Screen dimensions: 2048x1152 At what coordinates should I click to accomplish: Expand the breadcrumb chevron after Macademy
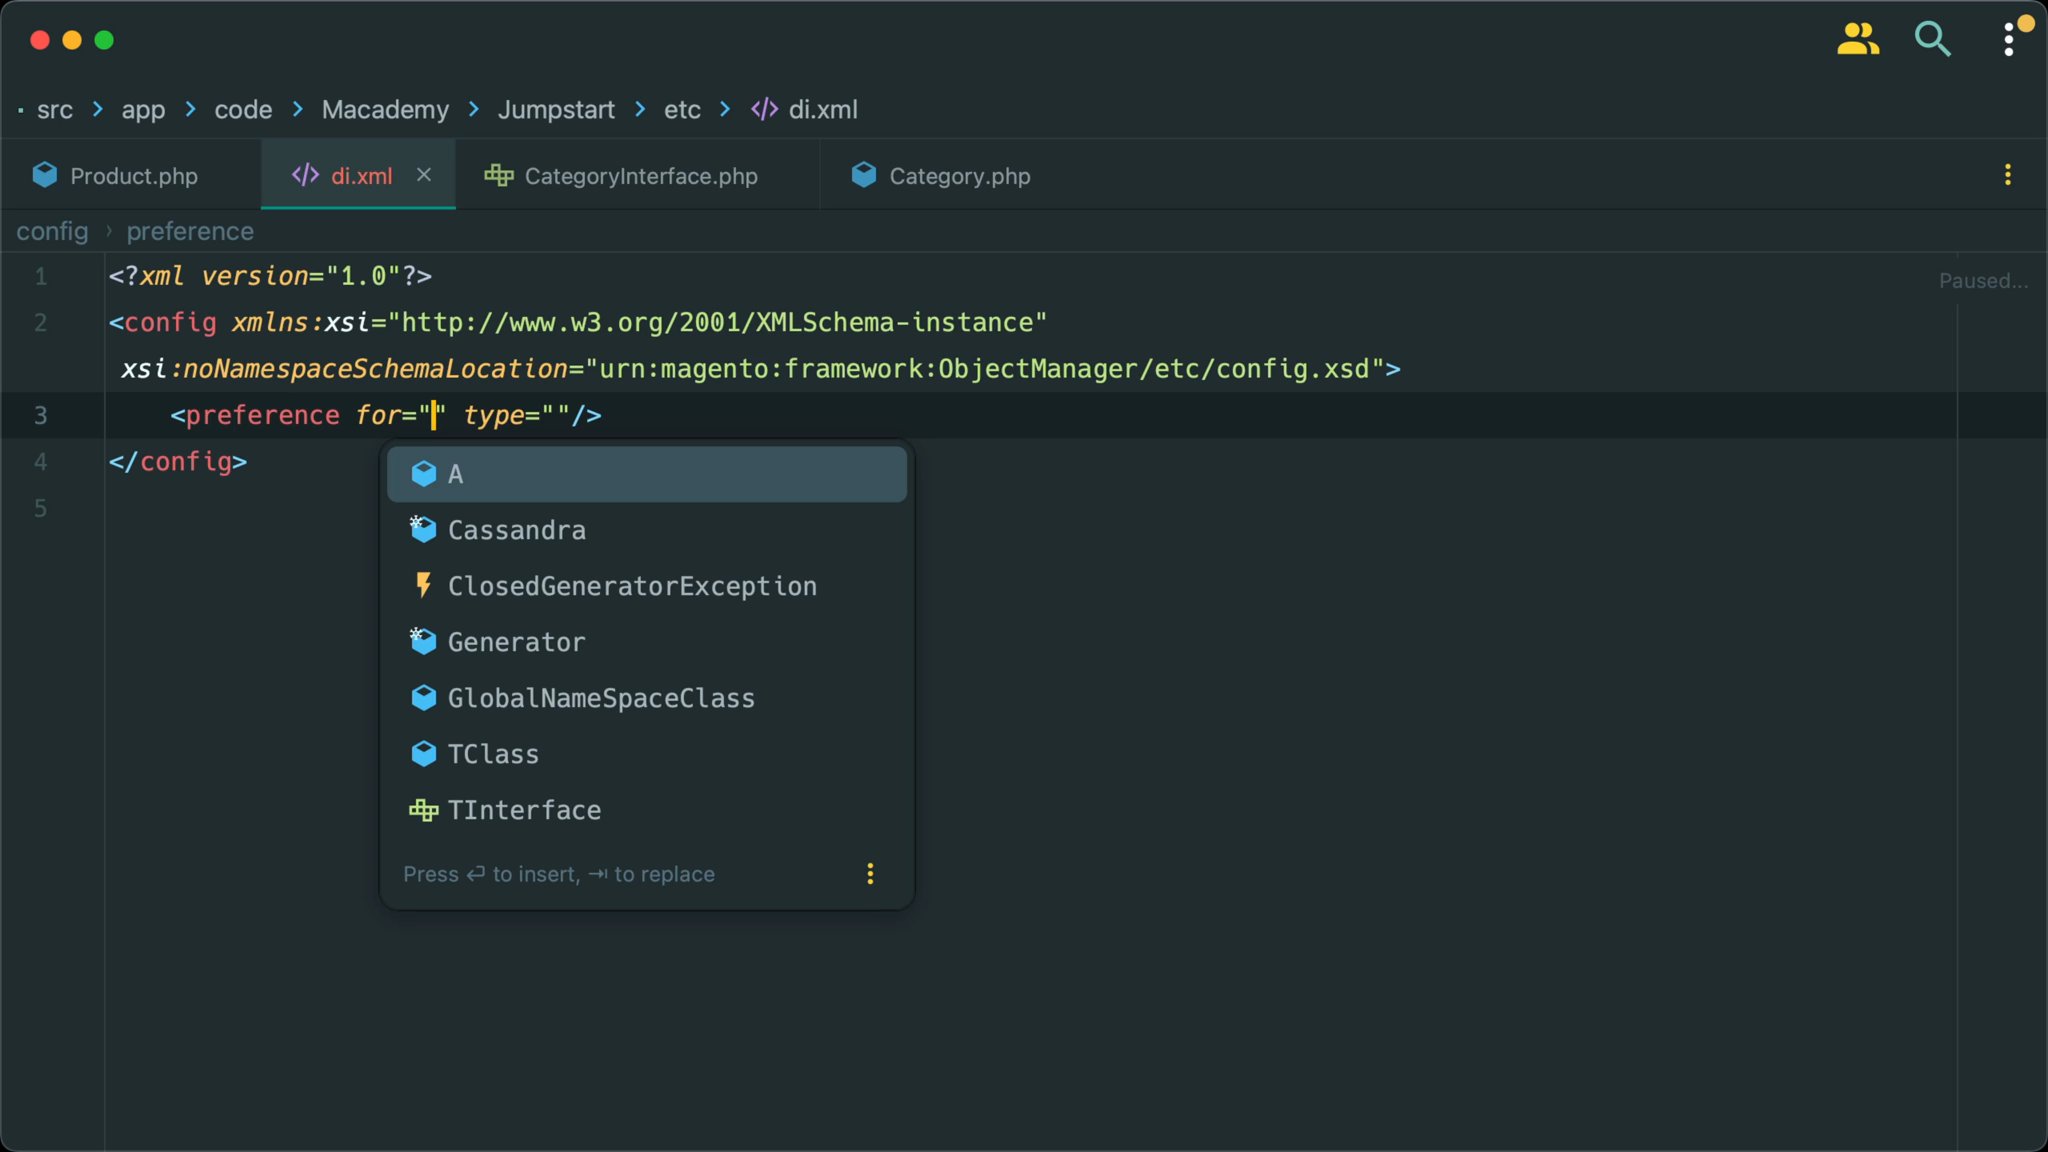point(470,110)
